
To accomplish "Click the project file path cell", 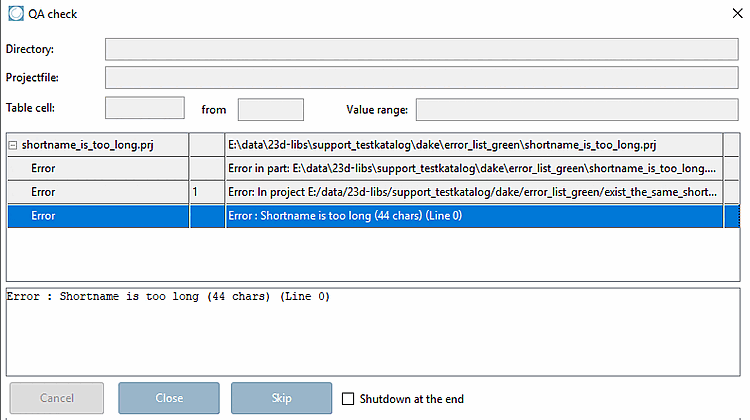I will (474, 145).
